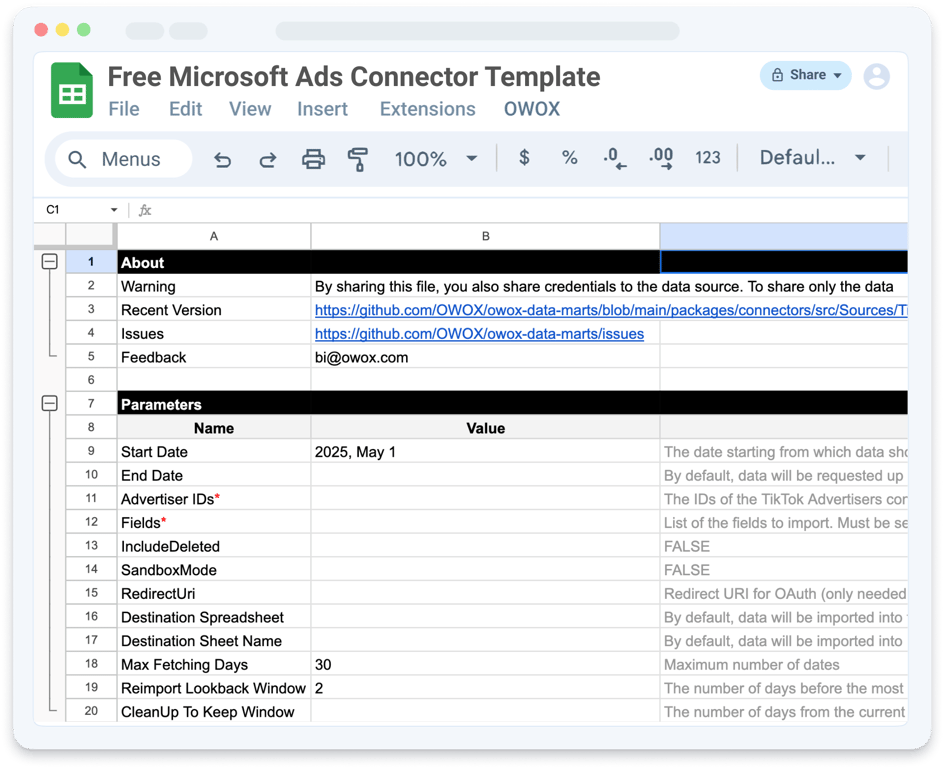Select the Reimport Lookback Window cell
This screenshot has height=768, width=944.
[214, 688]
